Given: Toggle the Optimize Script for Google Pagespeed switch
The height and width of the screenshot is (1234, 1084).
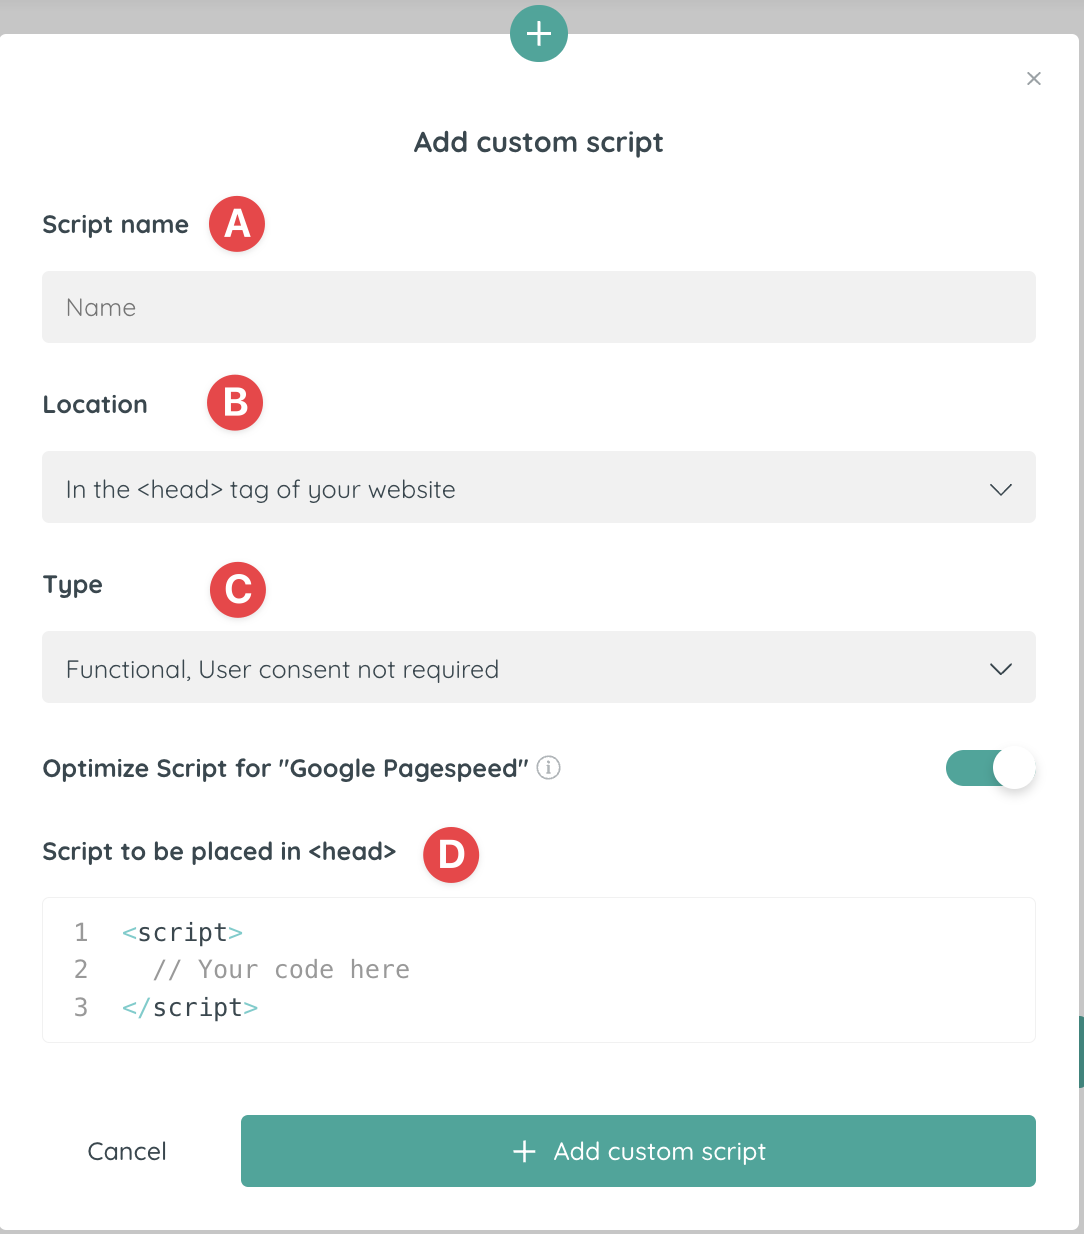Looking at the screenshot, I should point(990,768).
